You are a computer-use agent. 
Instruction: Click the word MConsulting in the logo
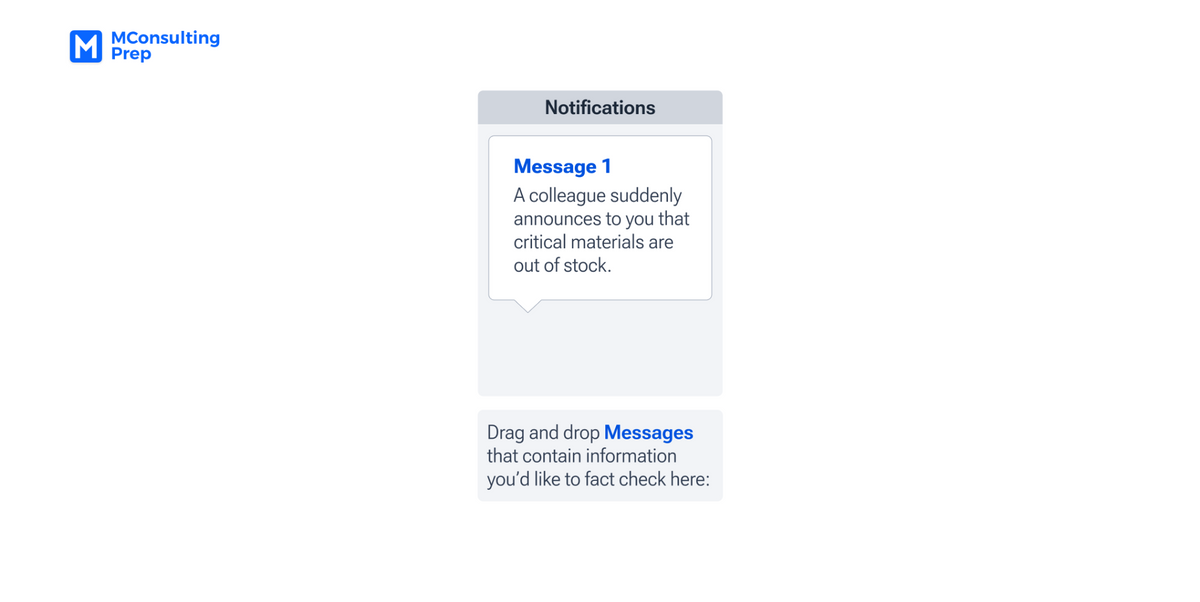pos(165,38)
